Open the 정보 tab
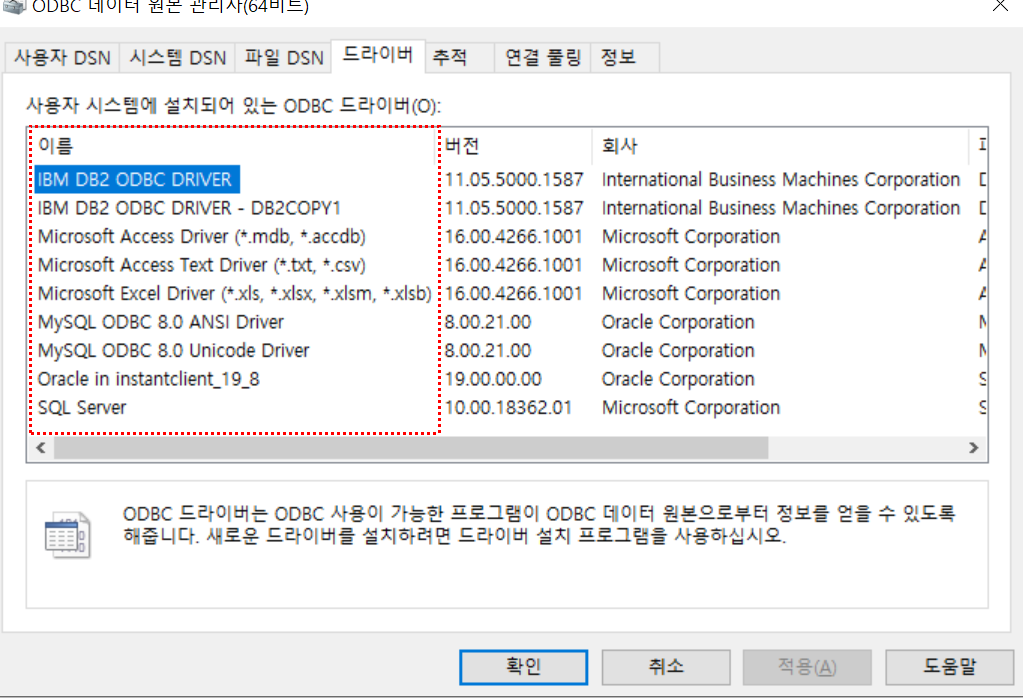The width and height of the screenshot is (1023, 698). coord(624,57)
